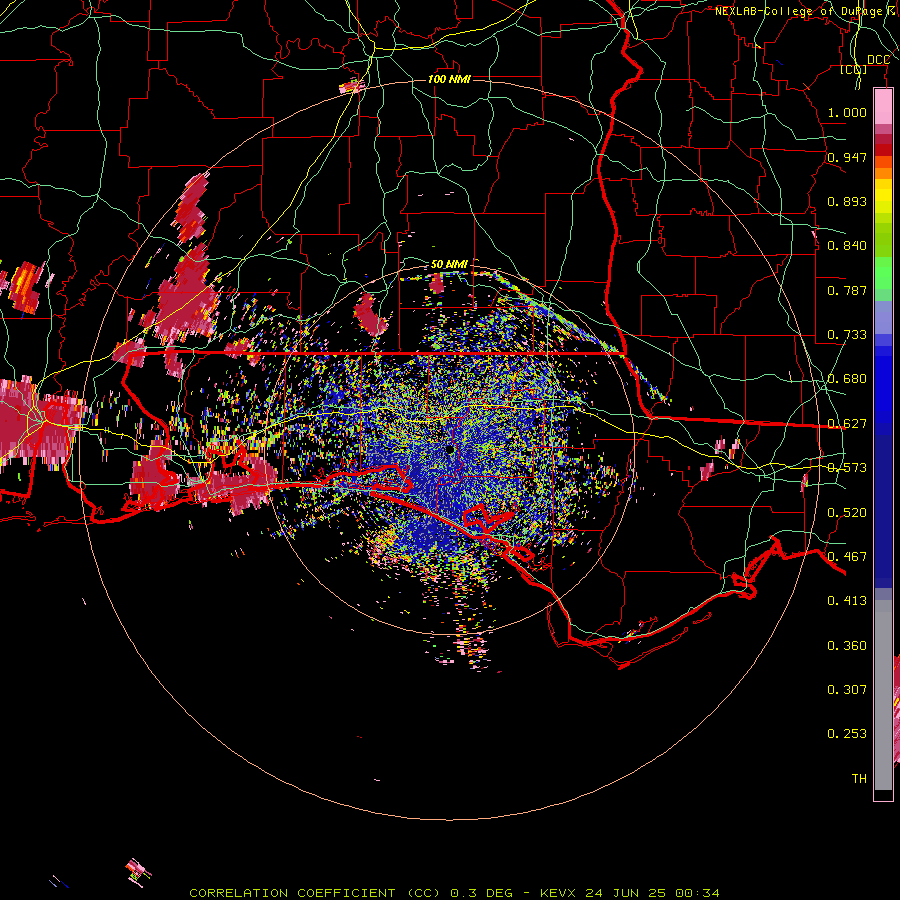Click the pink 1.000 segment of color bar
The width and height of the screenshot is (900, 900).
pos(883,106)
